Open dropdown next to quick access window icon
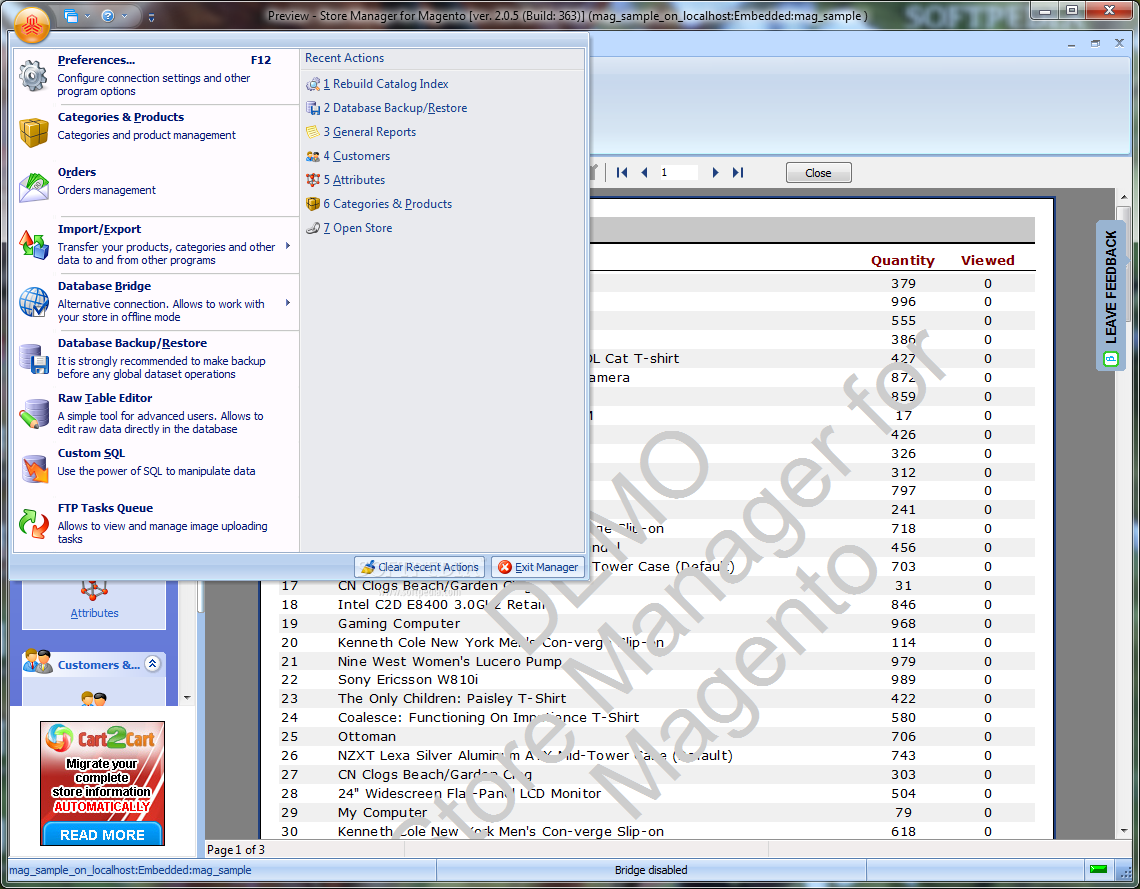The width and height of the screenshot is (1140, 889). [87, 15]
